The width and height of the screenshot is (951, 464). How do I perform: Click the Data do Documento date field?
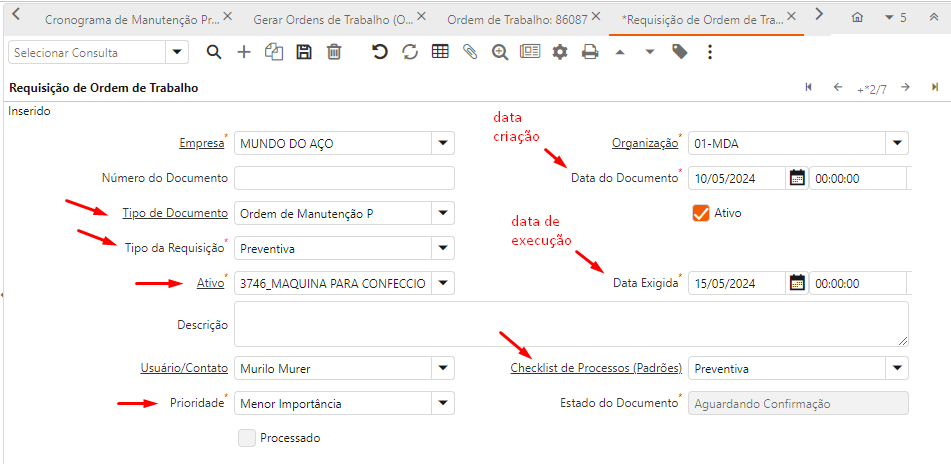(x=738, y=178)
